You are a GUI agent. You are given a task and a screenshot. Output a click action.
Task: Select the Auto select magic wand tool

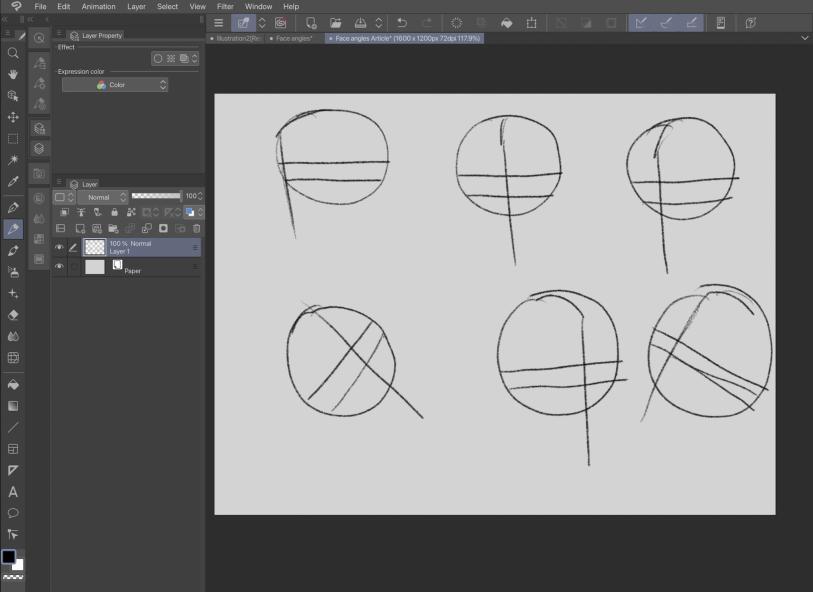[x=13, y=160]
